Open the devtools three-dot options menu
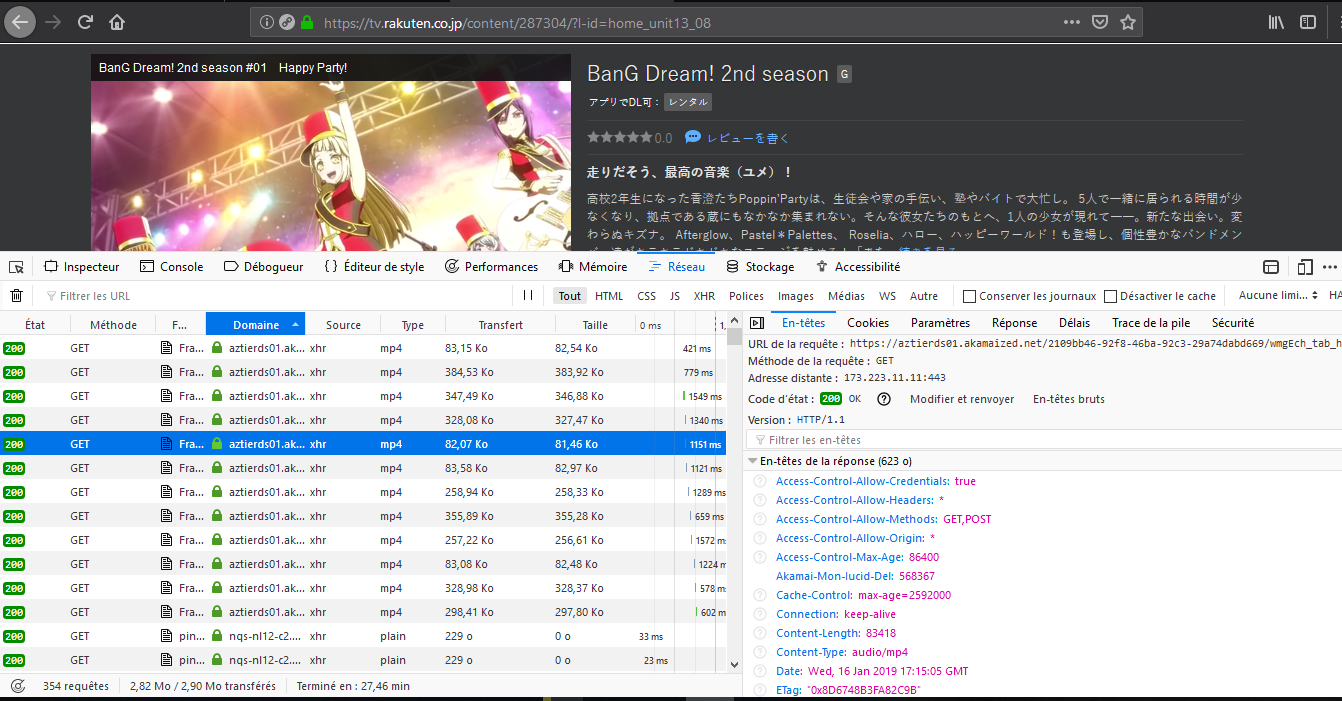Screen dimensions: 1342x701 1329,267
